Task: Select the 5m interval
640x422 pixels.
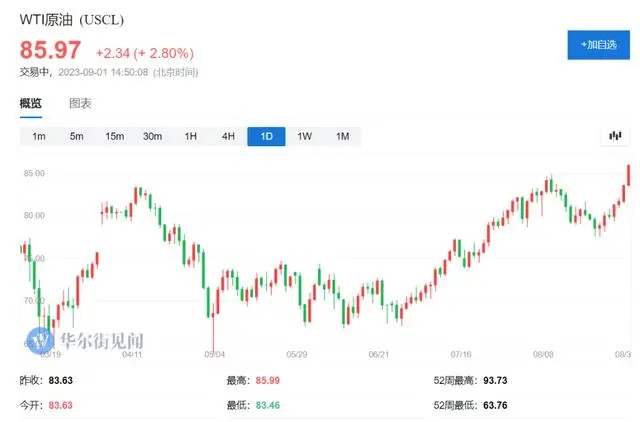Action: [x=77, y=136]
